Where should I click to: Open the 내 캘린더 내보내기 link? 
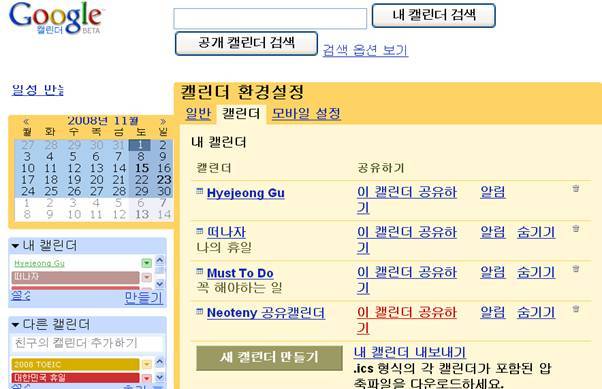(x=410, y=352)
